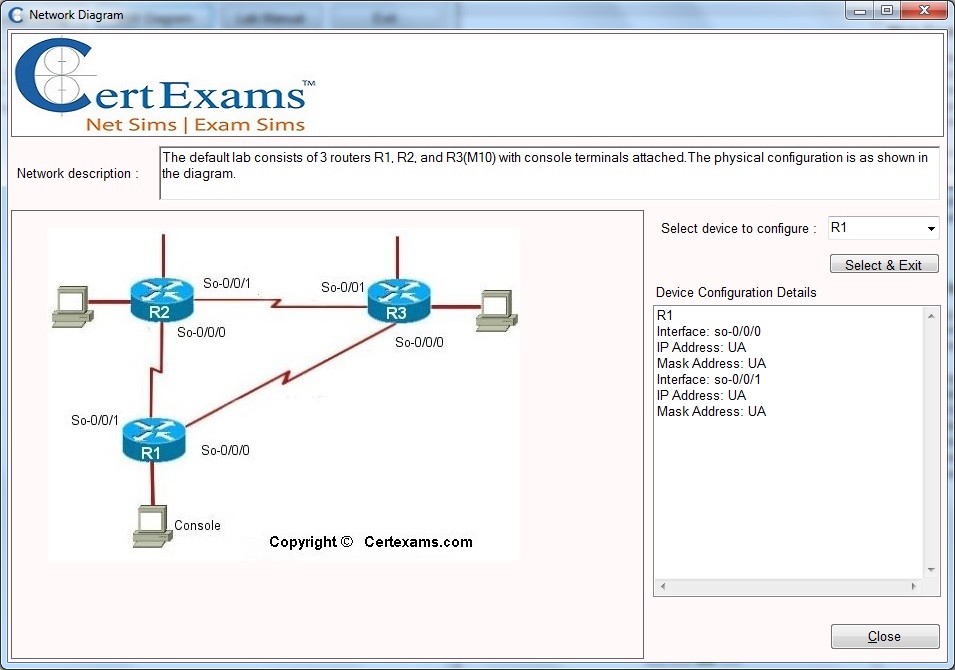Click the Network Diagram title bar icon
Screen dimensions: 955x670
[x=16, y=14]
